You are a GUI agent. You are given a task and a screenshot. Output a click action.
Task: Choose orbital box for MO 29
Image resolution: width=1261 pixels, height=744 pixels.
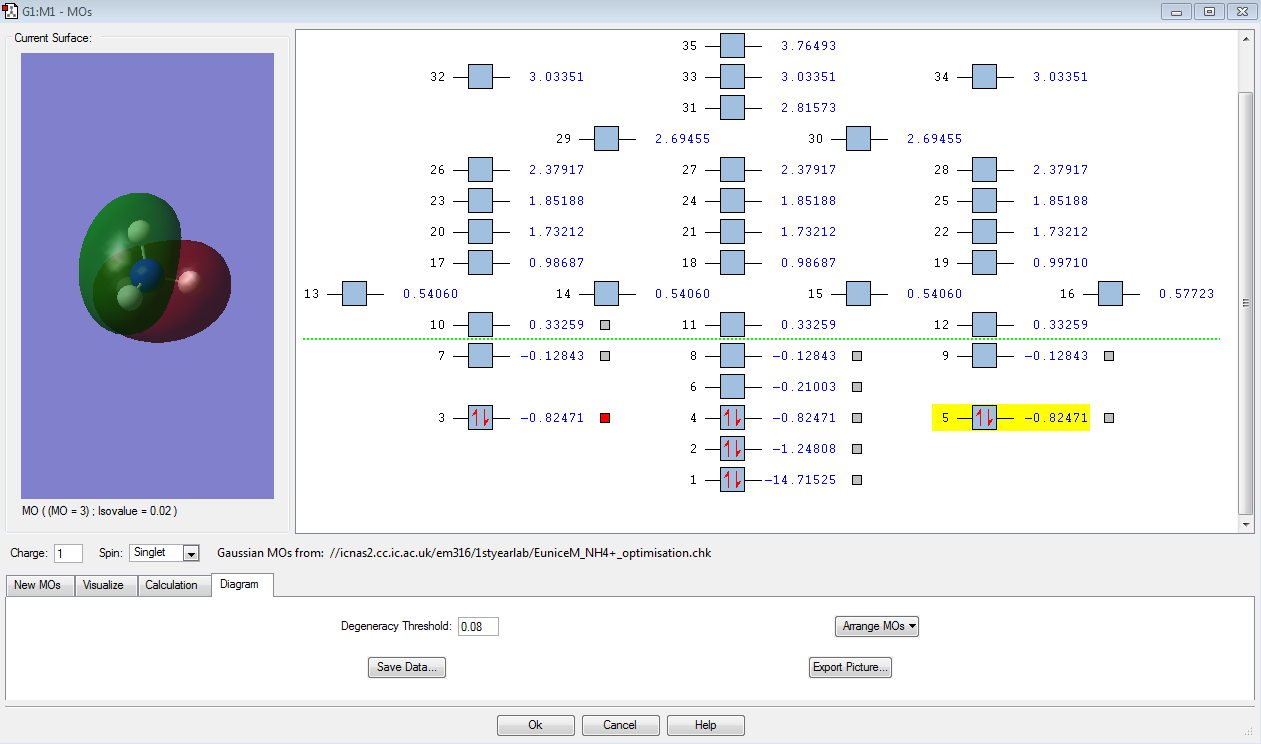click(x=607, y=138)
